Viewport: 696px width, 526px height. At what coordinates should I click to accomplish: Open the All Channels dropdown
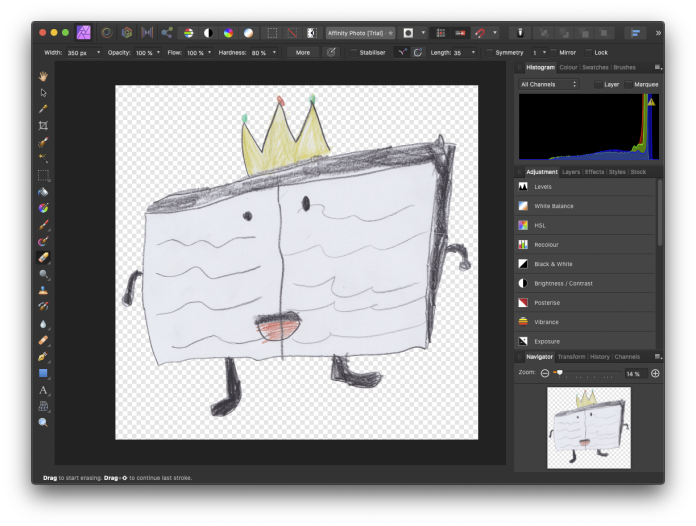(x=548, y=84)
